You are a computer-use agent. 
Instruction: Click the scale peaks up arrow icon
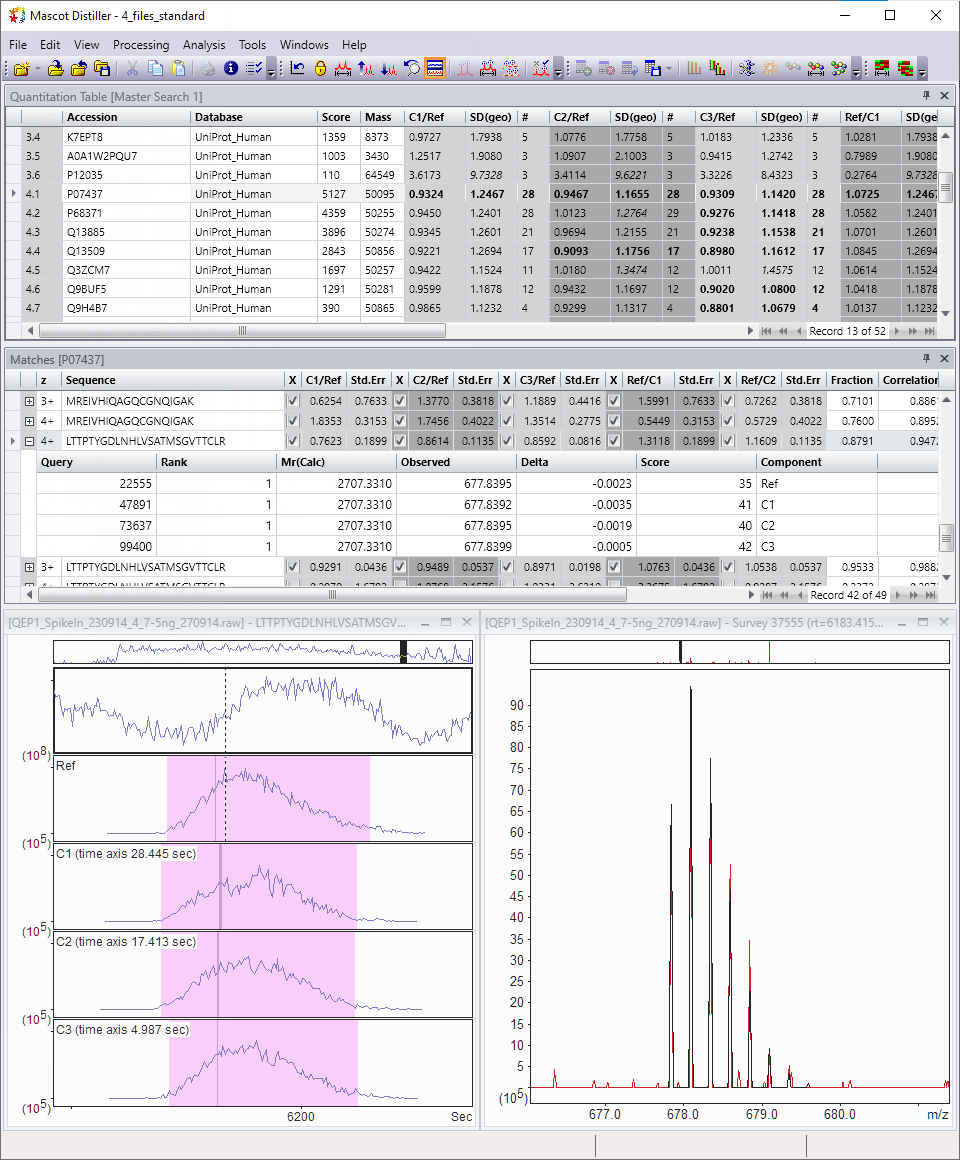(366, 69)
